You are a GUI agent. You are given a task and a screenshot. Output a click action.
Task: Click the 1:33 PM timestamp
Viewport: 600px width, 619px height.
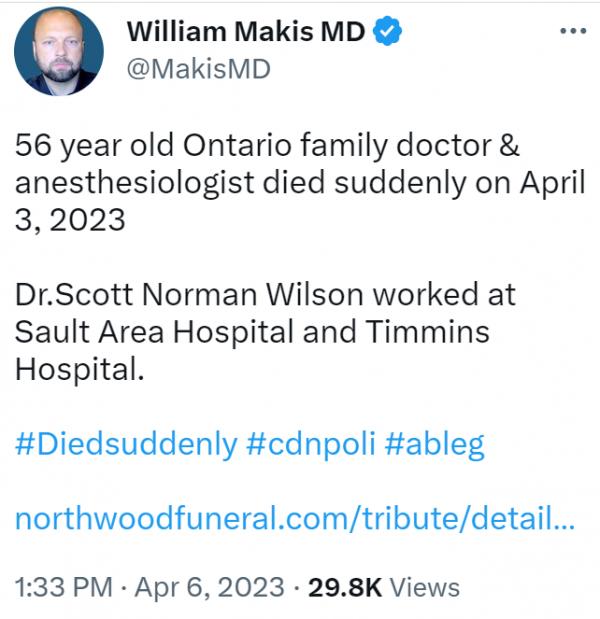[x=63, y=587]
